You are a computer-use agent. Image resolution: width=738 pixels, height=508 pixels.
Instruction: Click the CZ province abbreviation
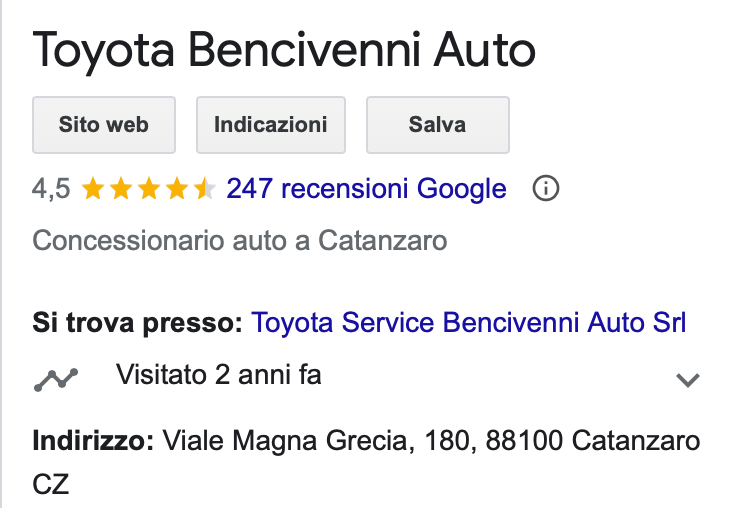(51, 485)
